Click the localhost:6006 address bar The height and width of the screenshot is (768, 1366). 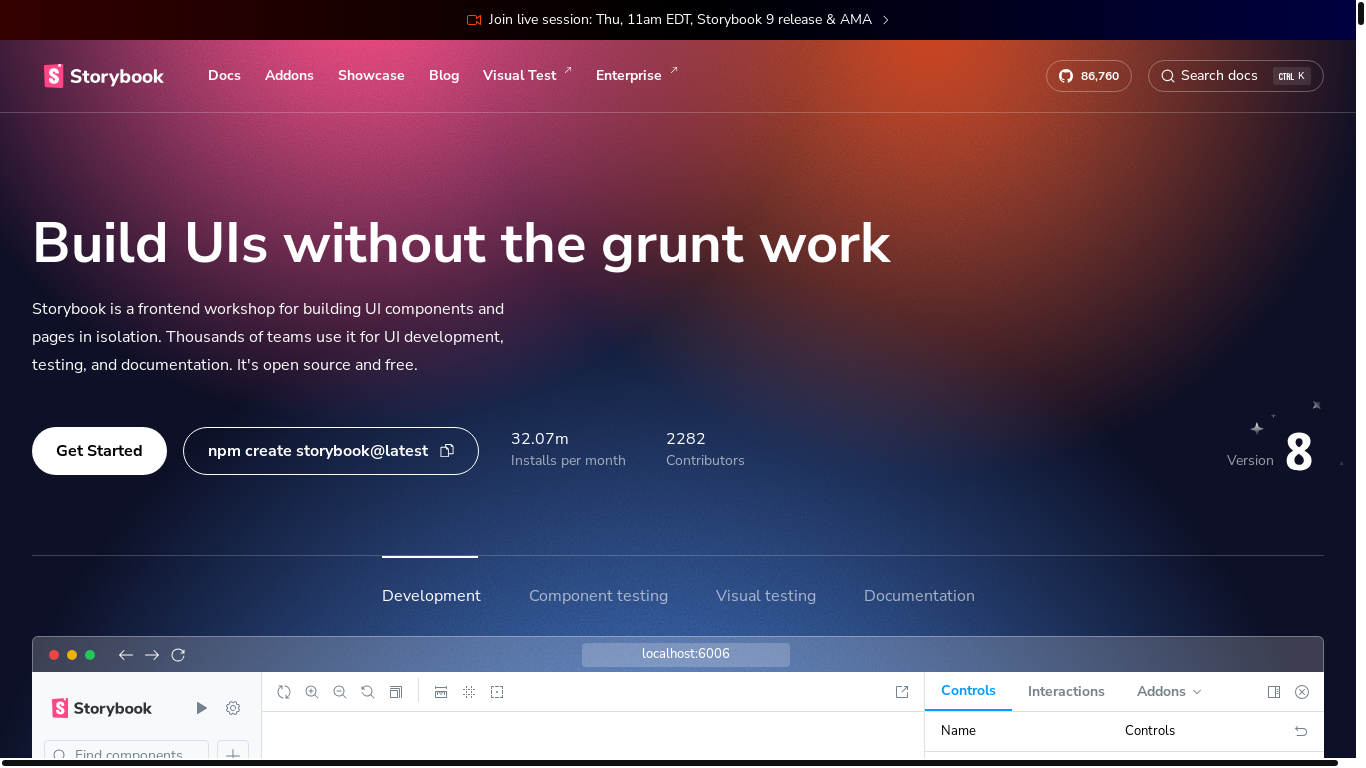click(x=686, y=654)
